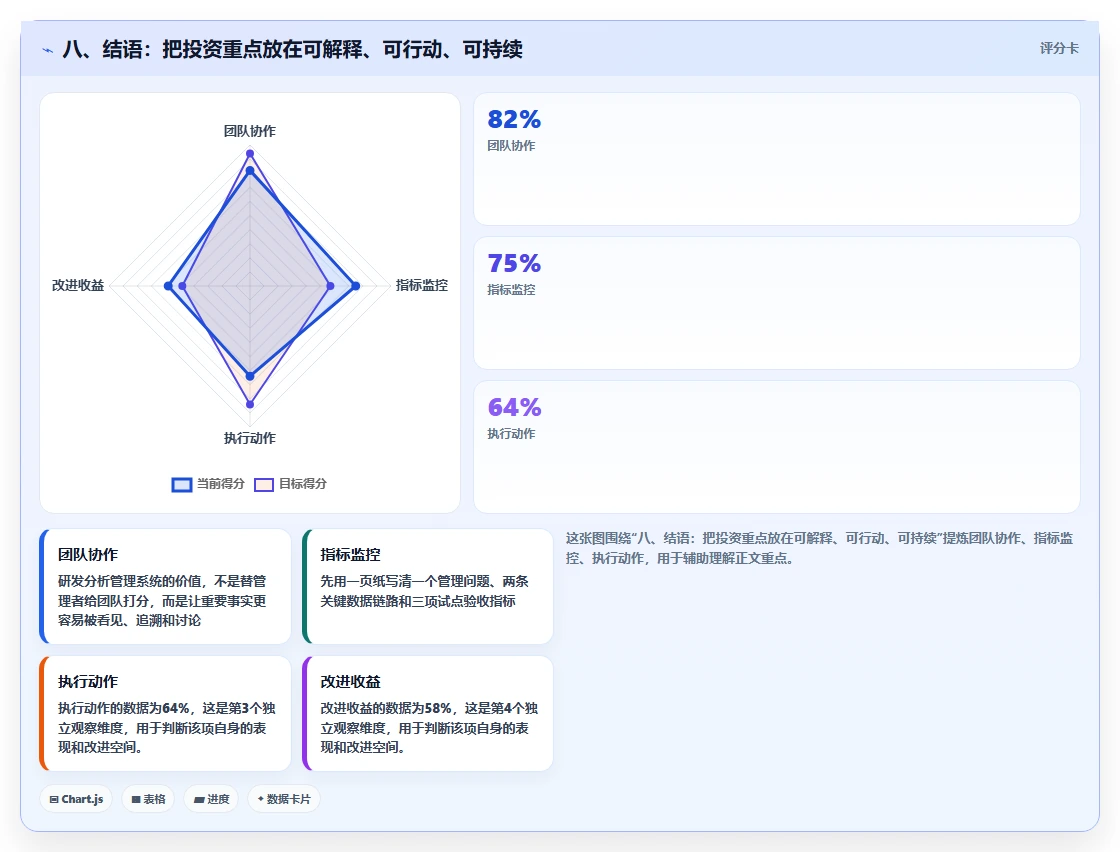Image resolution: width=1120 pixels, height=852 pixels.
Task: Click the lightning icon beside the heading
Action: coord(48,50)
